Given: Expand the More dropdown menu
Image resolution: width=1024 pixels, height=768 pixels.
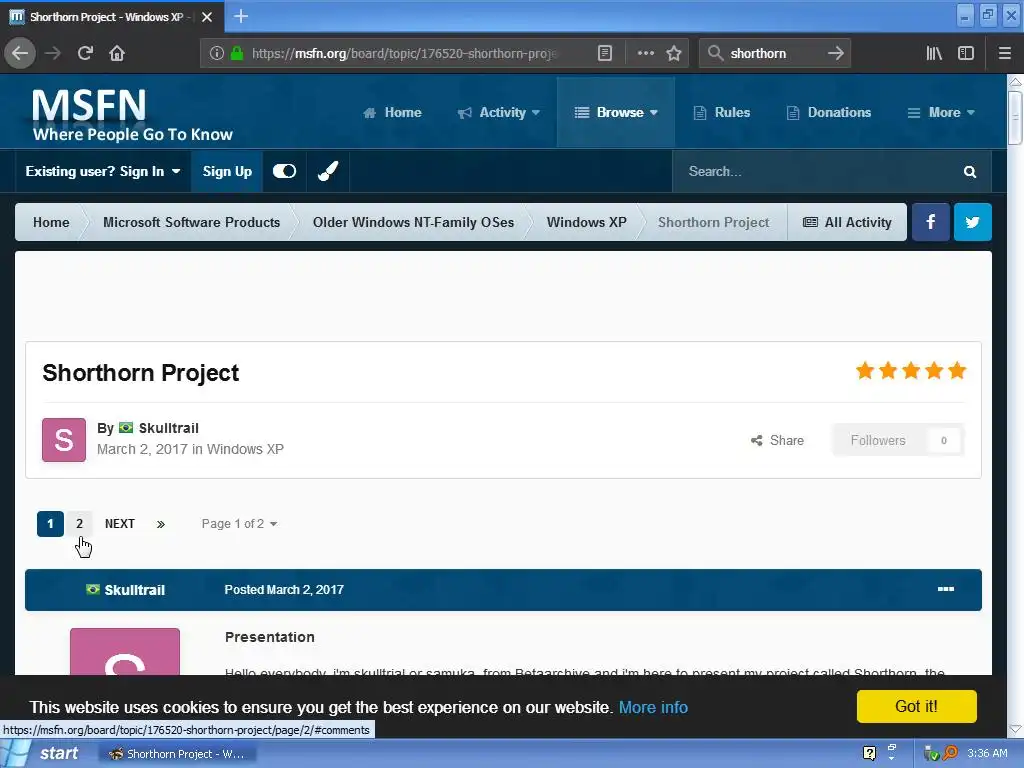Looking at the screenshot, I should click(941, 112).
